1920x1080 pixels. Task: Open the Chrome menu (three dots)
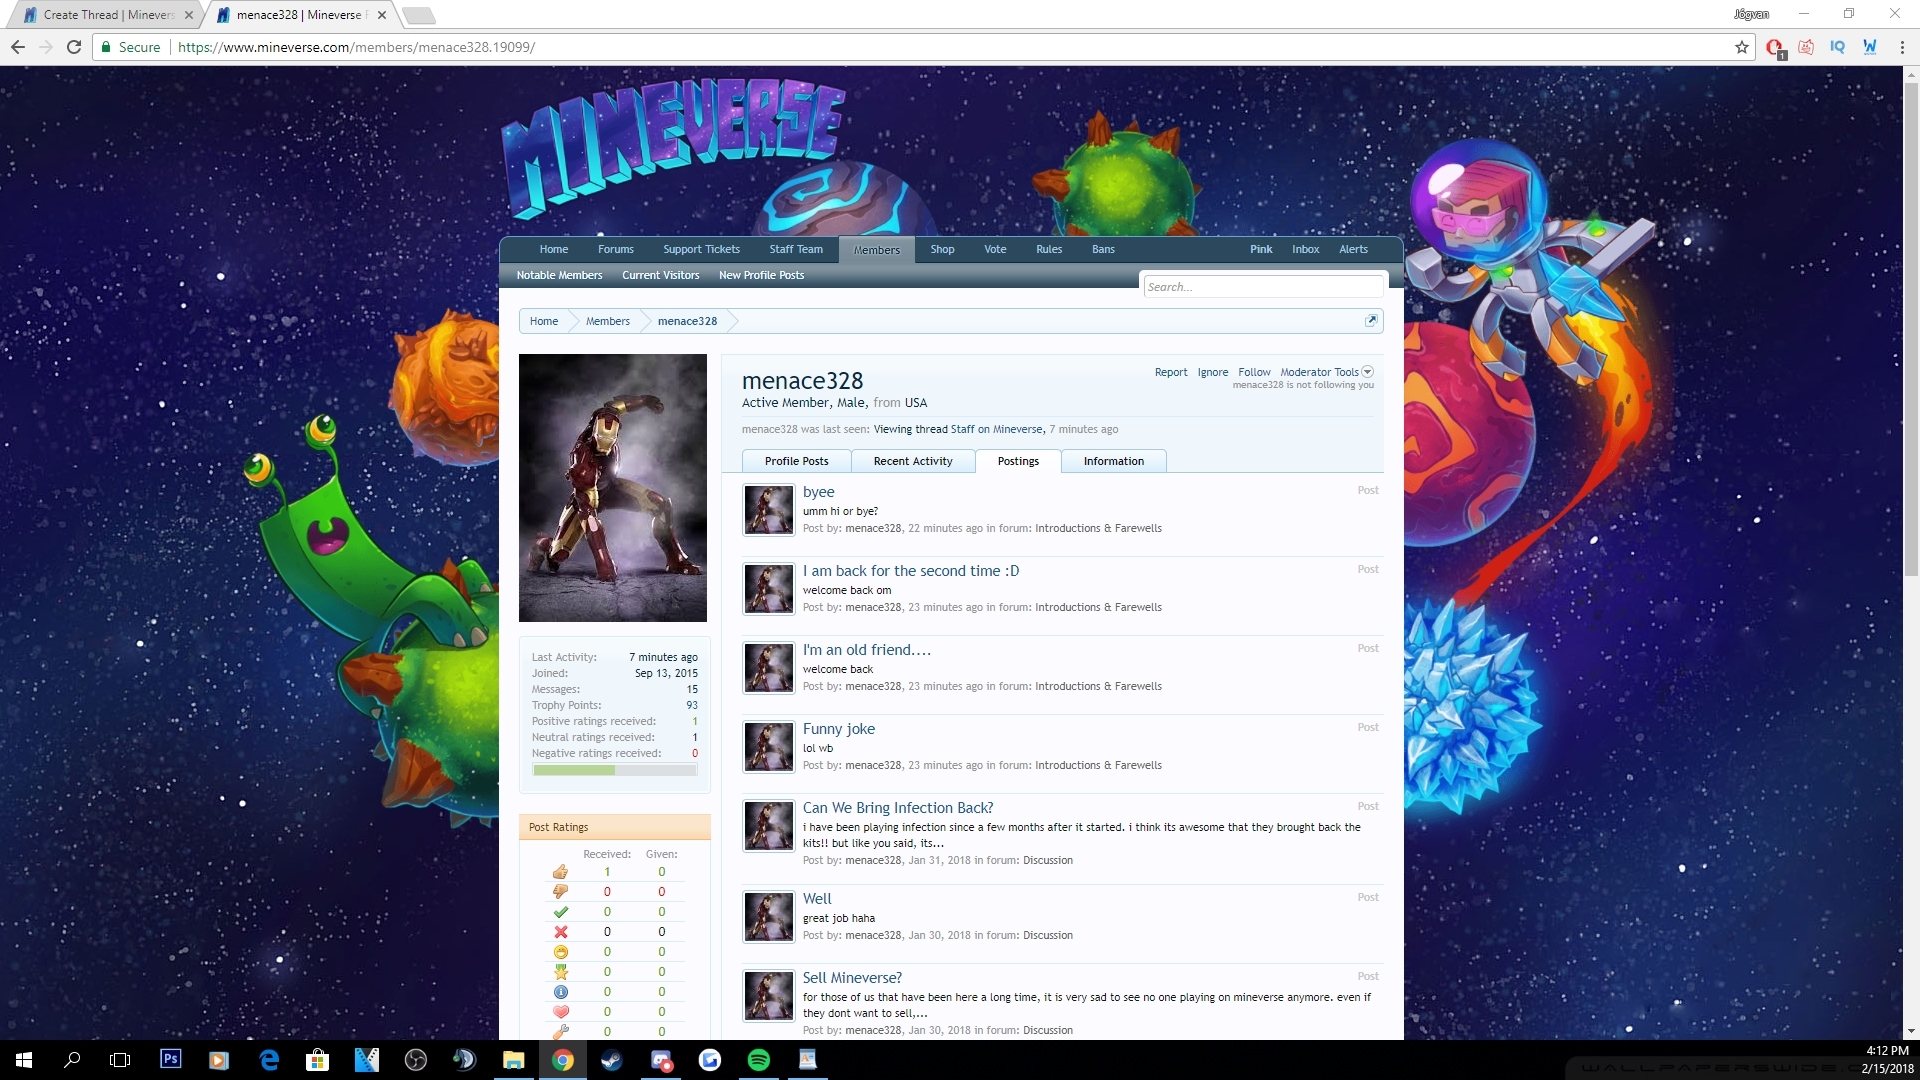coord(1902,47)
